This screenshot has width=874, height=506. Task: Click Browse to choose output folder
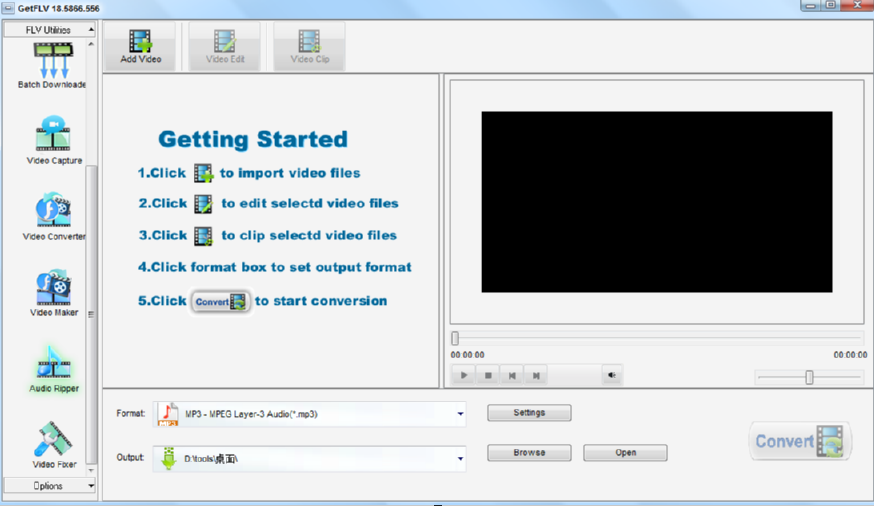(x=529, y=453)
